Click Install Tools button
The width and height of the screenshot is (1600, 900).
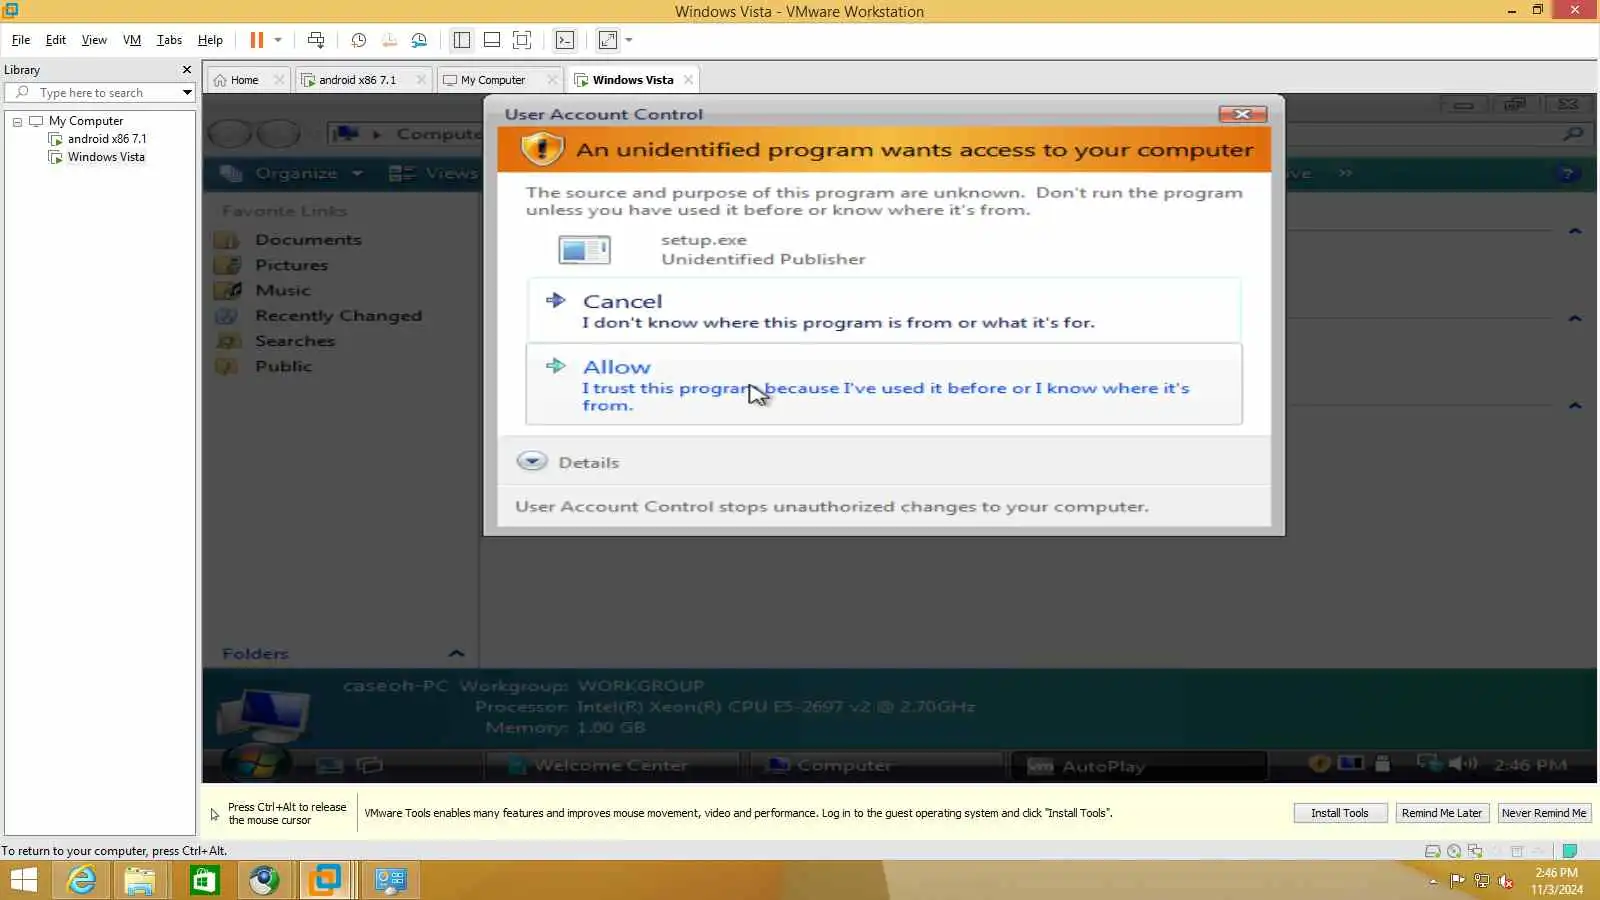click(1340, 813)
